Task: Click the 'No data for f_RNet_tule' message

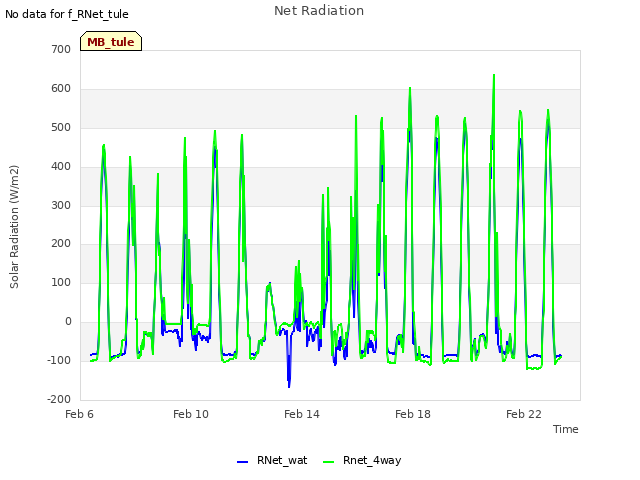Action: [67, 14]
